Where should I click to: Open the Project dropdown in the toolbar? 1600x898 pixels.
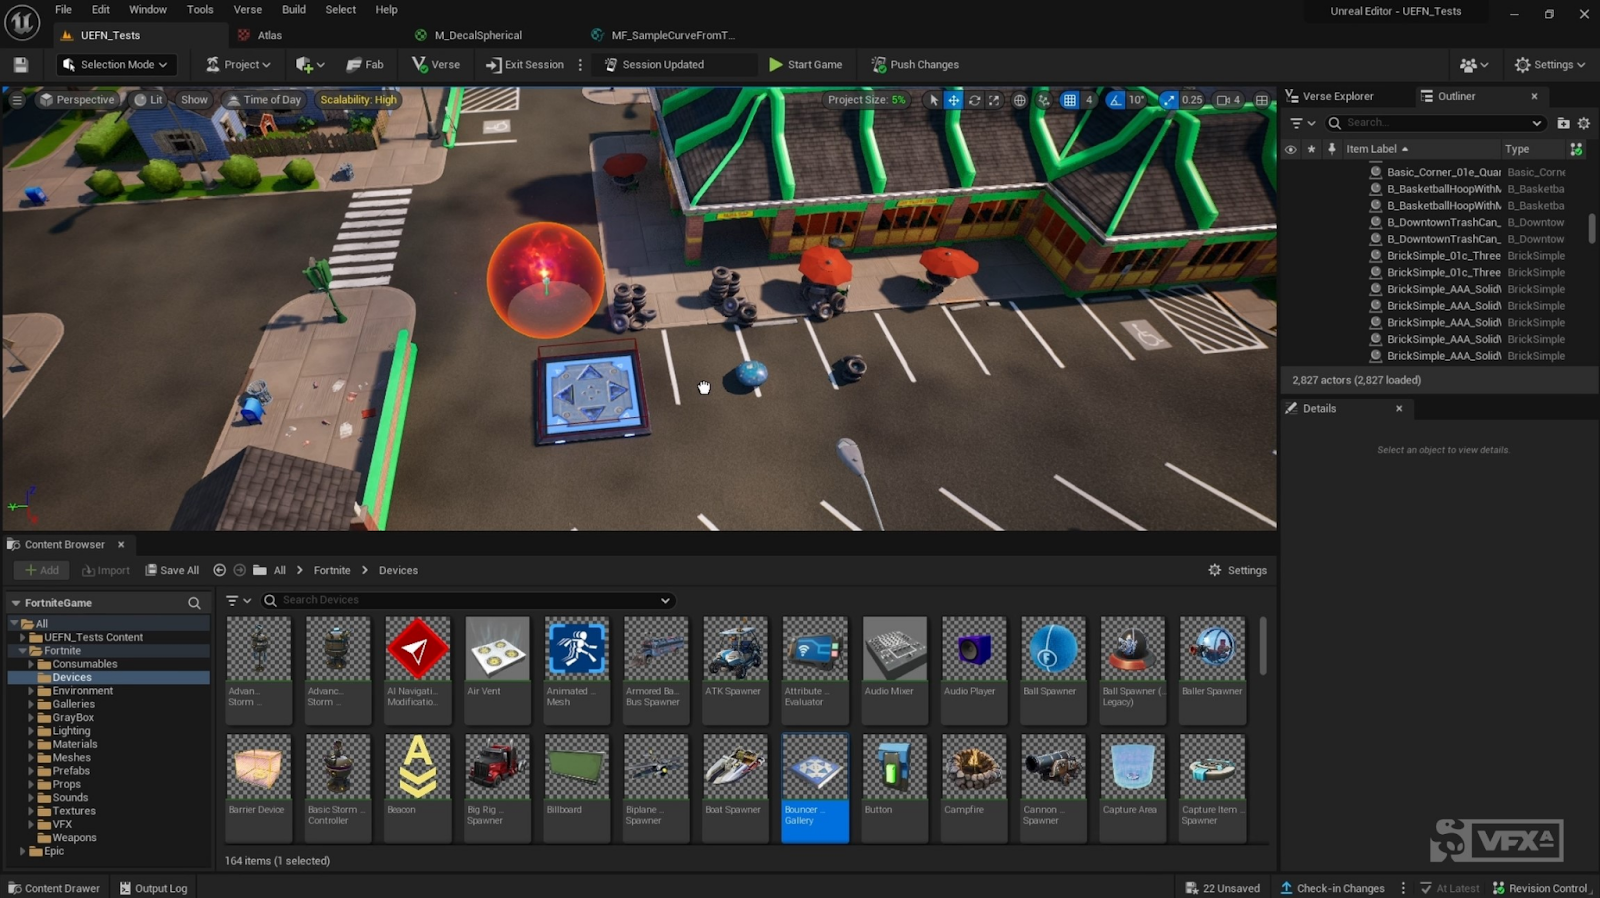[238, 65]
